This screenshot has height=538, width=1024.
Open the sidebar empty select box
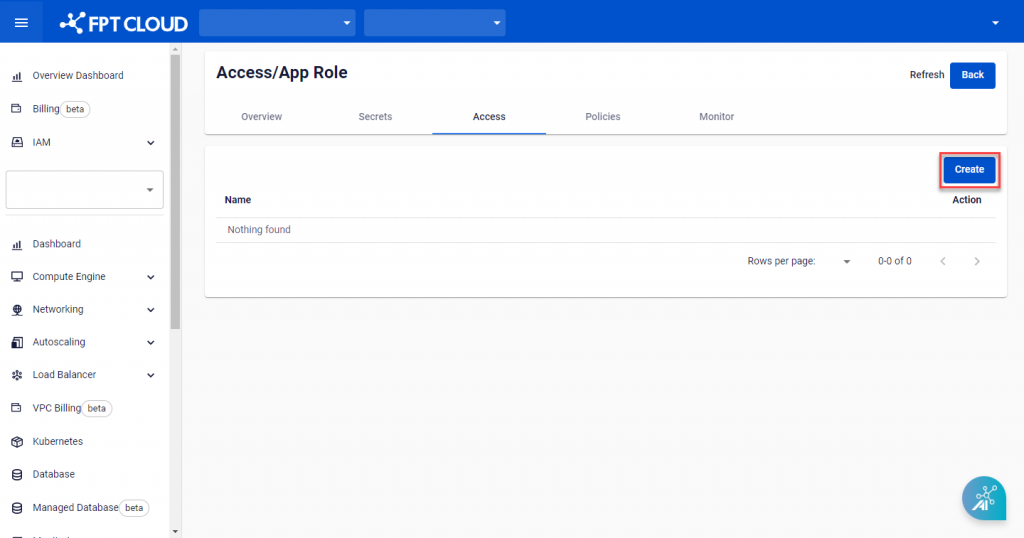pos(84,190)
